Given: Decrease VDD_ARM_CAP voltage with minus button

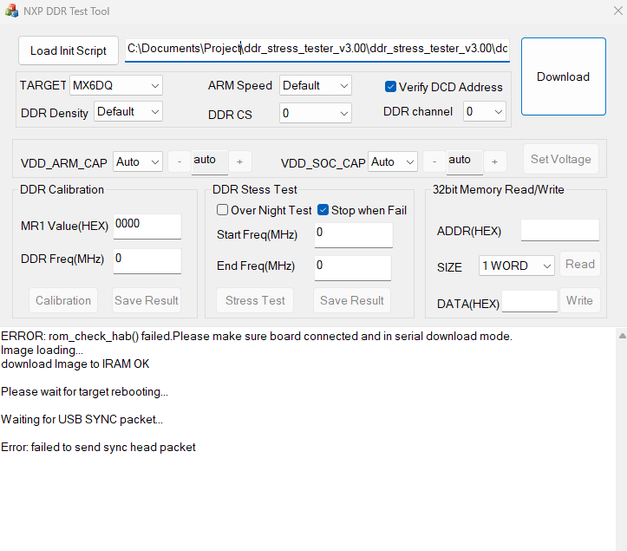Looking at the screenshot, I should click(180, 162).
